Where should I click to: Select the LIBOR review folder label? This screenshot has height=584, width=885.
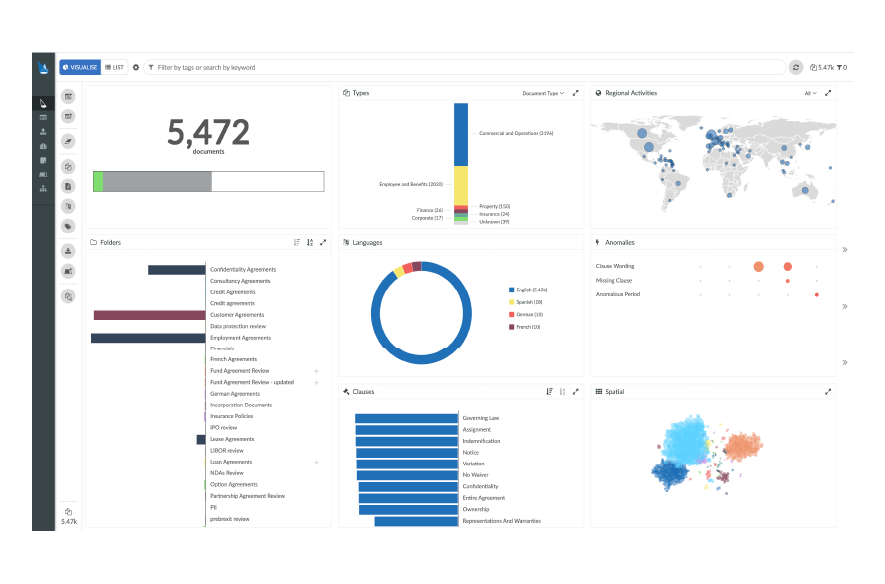point(227,451)
